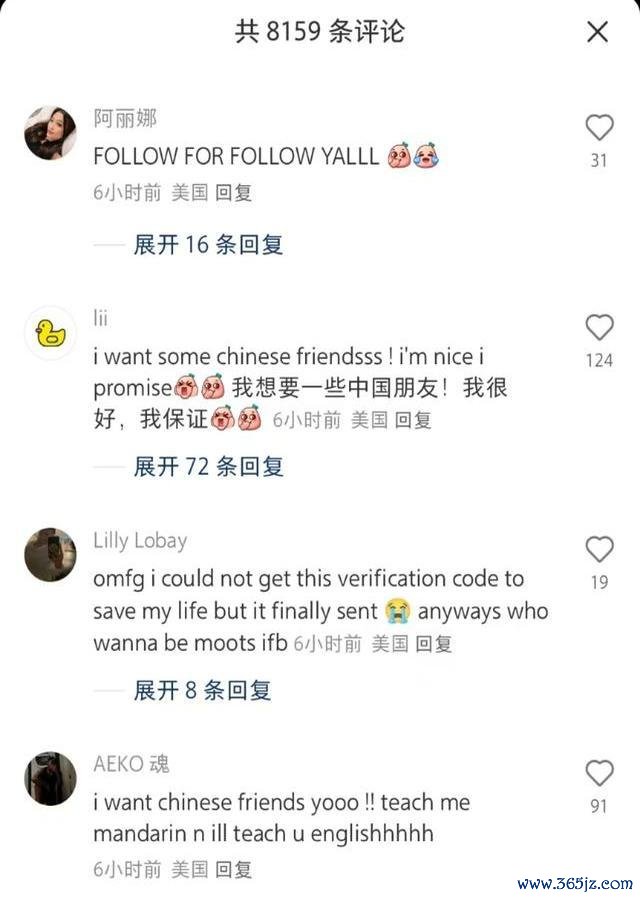640x899 pixels.
Task: Open Lilly Lobay's avatar photo
Action: 50,555
